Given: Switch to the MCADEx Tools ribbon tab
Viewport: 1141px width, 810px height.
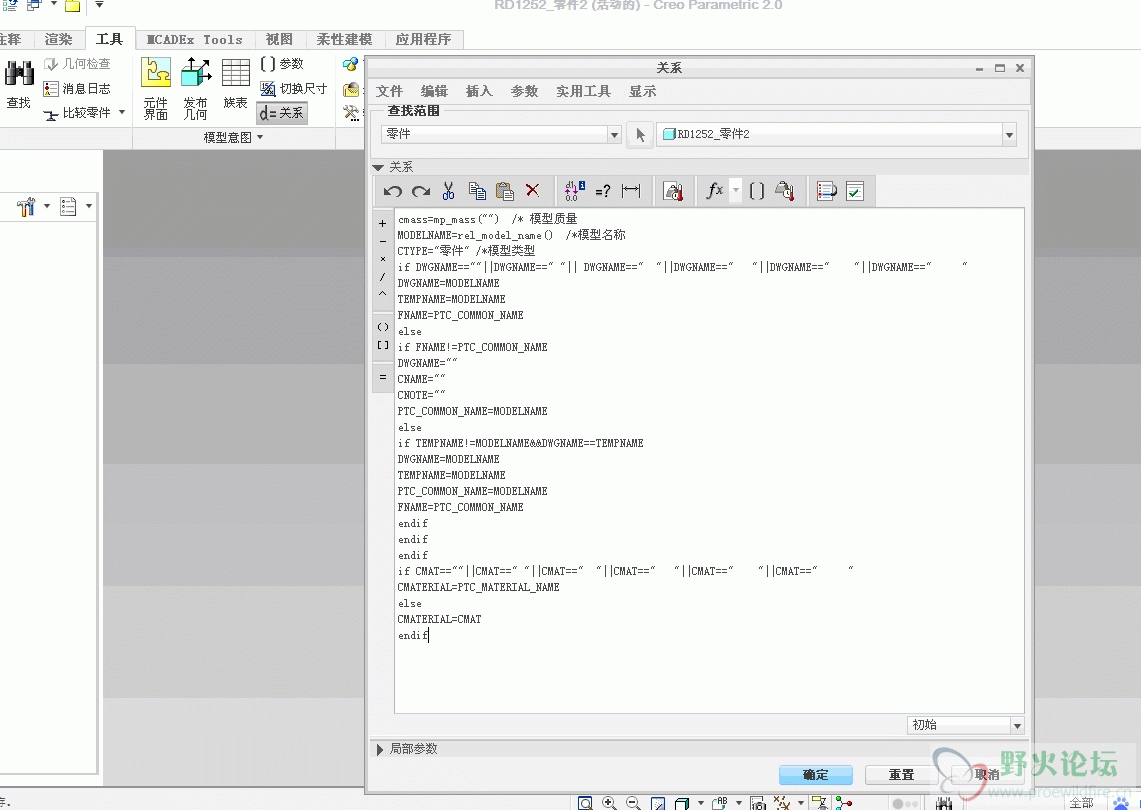Looking at the screenshot, I should (x=194, y=39).
